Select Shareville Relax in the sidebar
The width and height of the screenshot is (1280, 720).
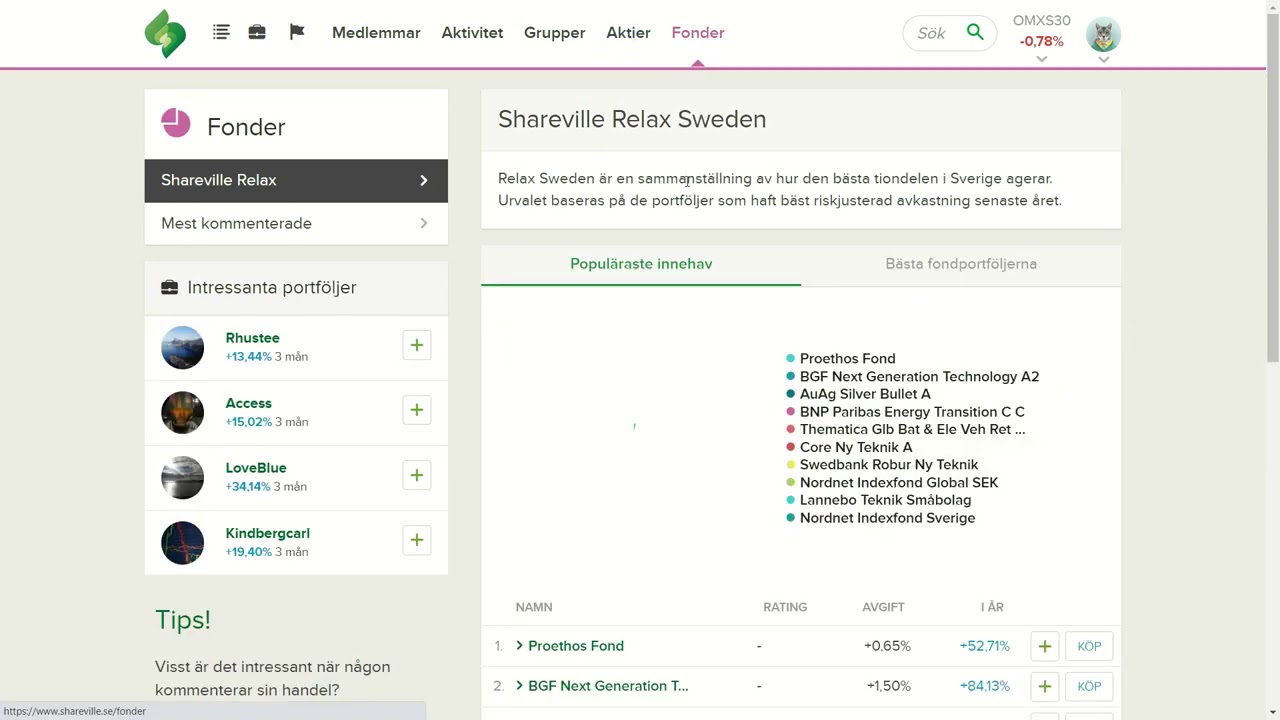(296, 180)
